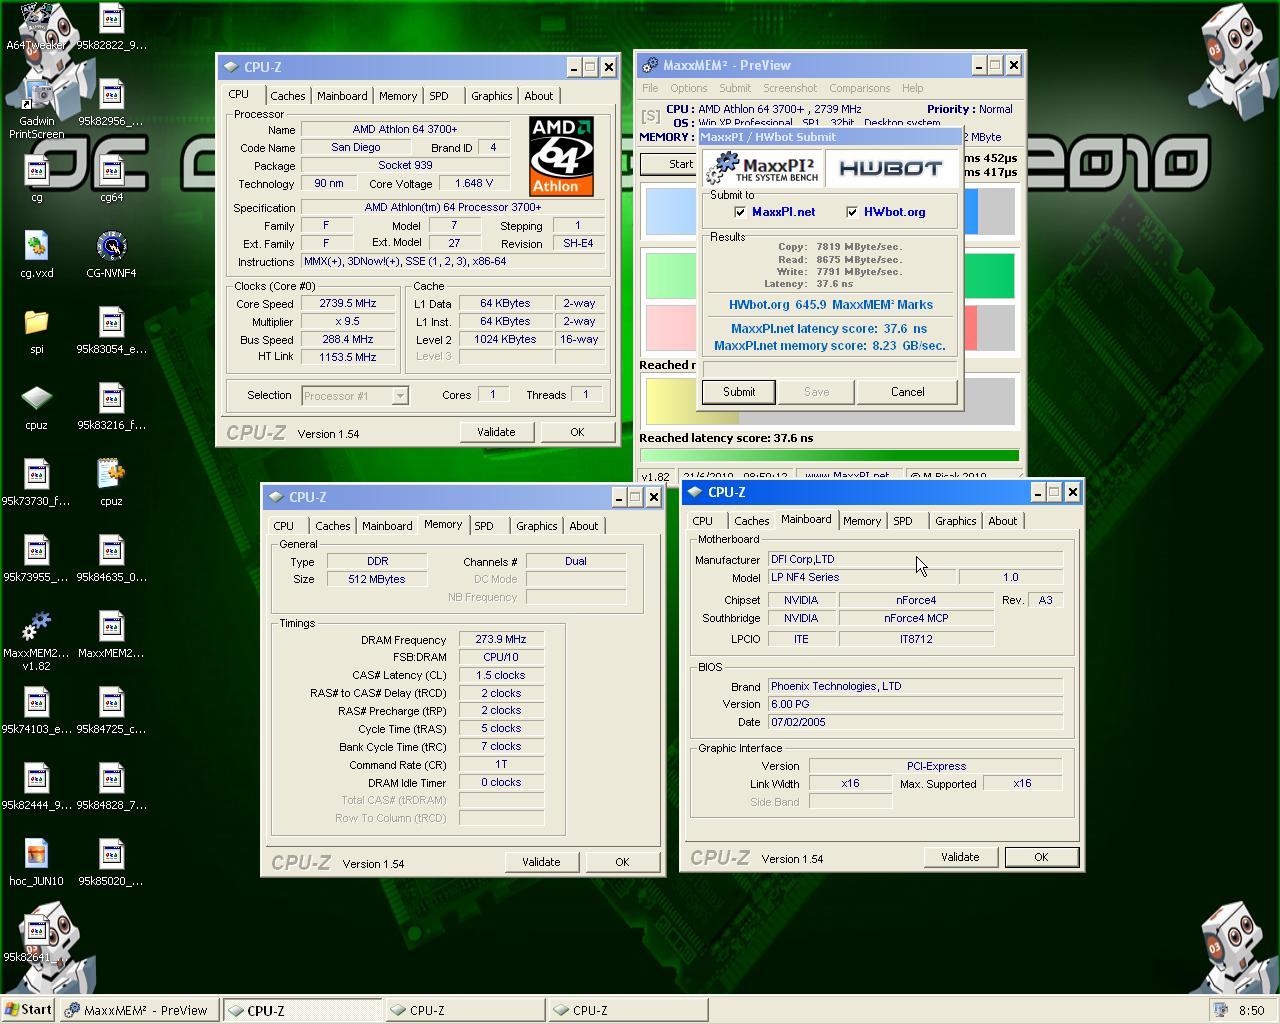Open SPD tab in the Memory CPU-Z window
This screenshot has width=1280, height=1024.
pyautogui.click(x=484, y=526)
